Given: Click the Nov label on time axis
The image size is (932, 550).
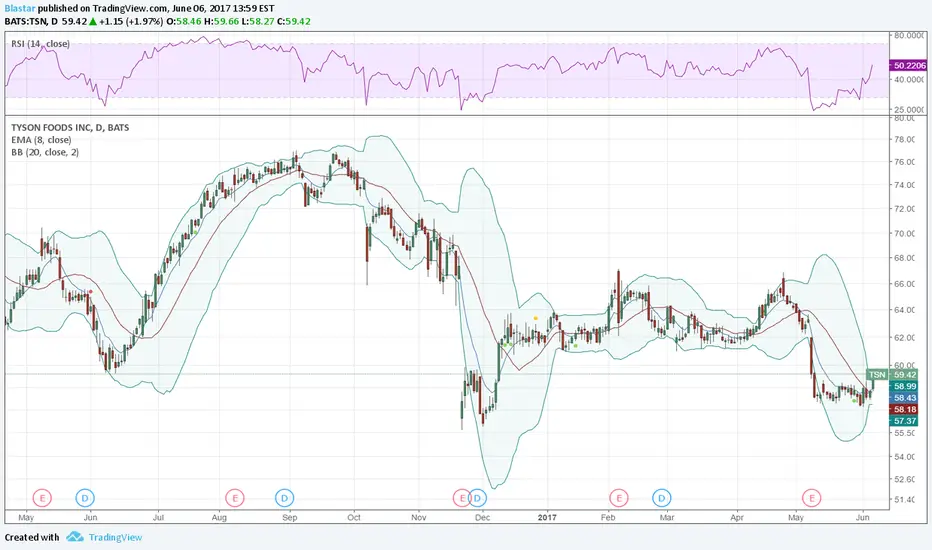Looking at the screenshot, I should tap(418, 517).
